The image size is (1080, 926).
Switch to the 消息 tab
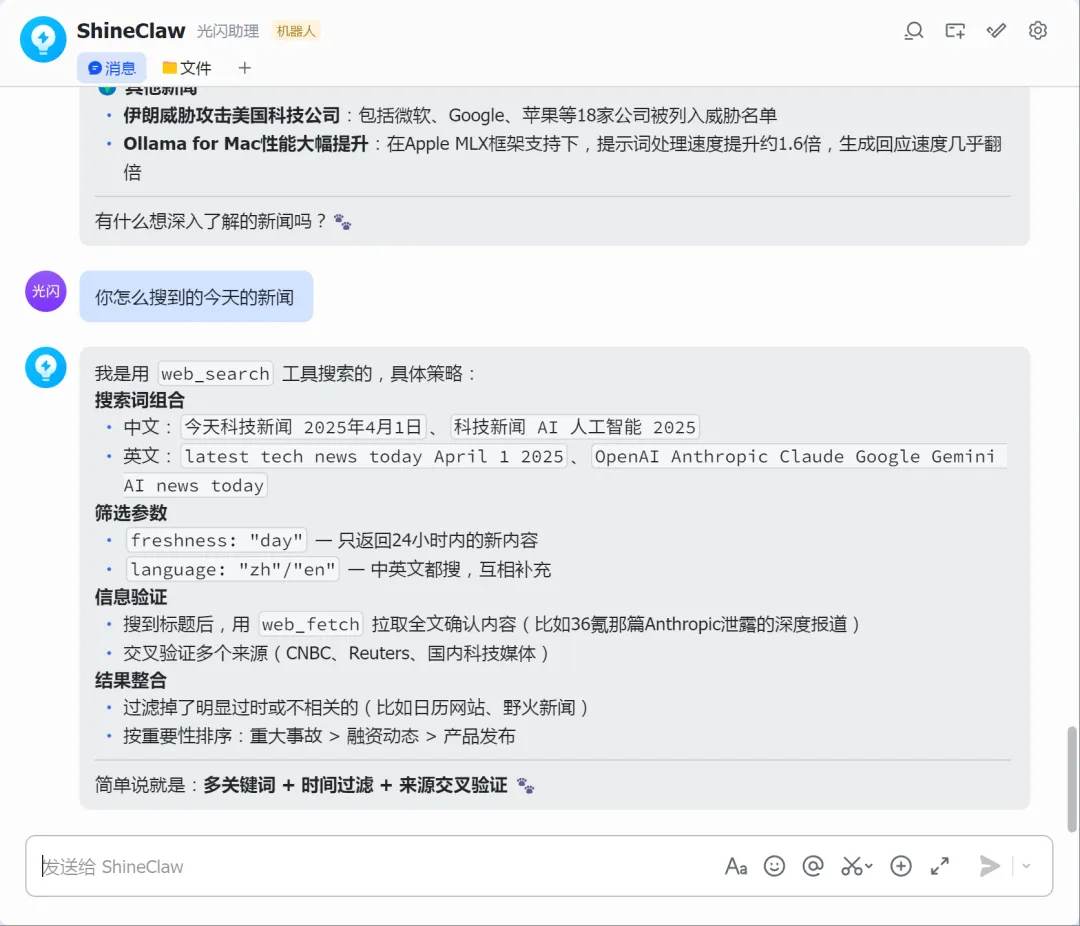pyautogui.click(x=112, y=68)
